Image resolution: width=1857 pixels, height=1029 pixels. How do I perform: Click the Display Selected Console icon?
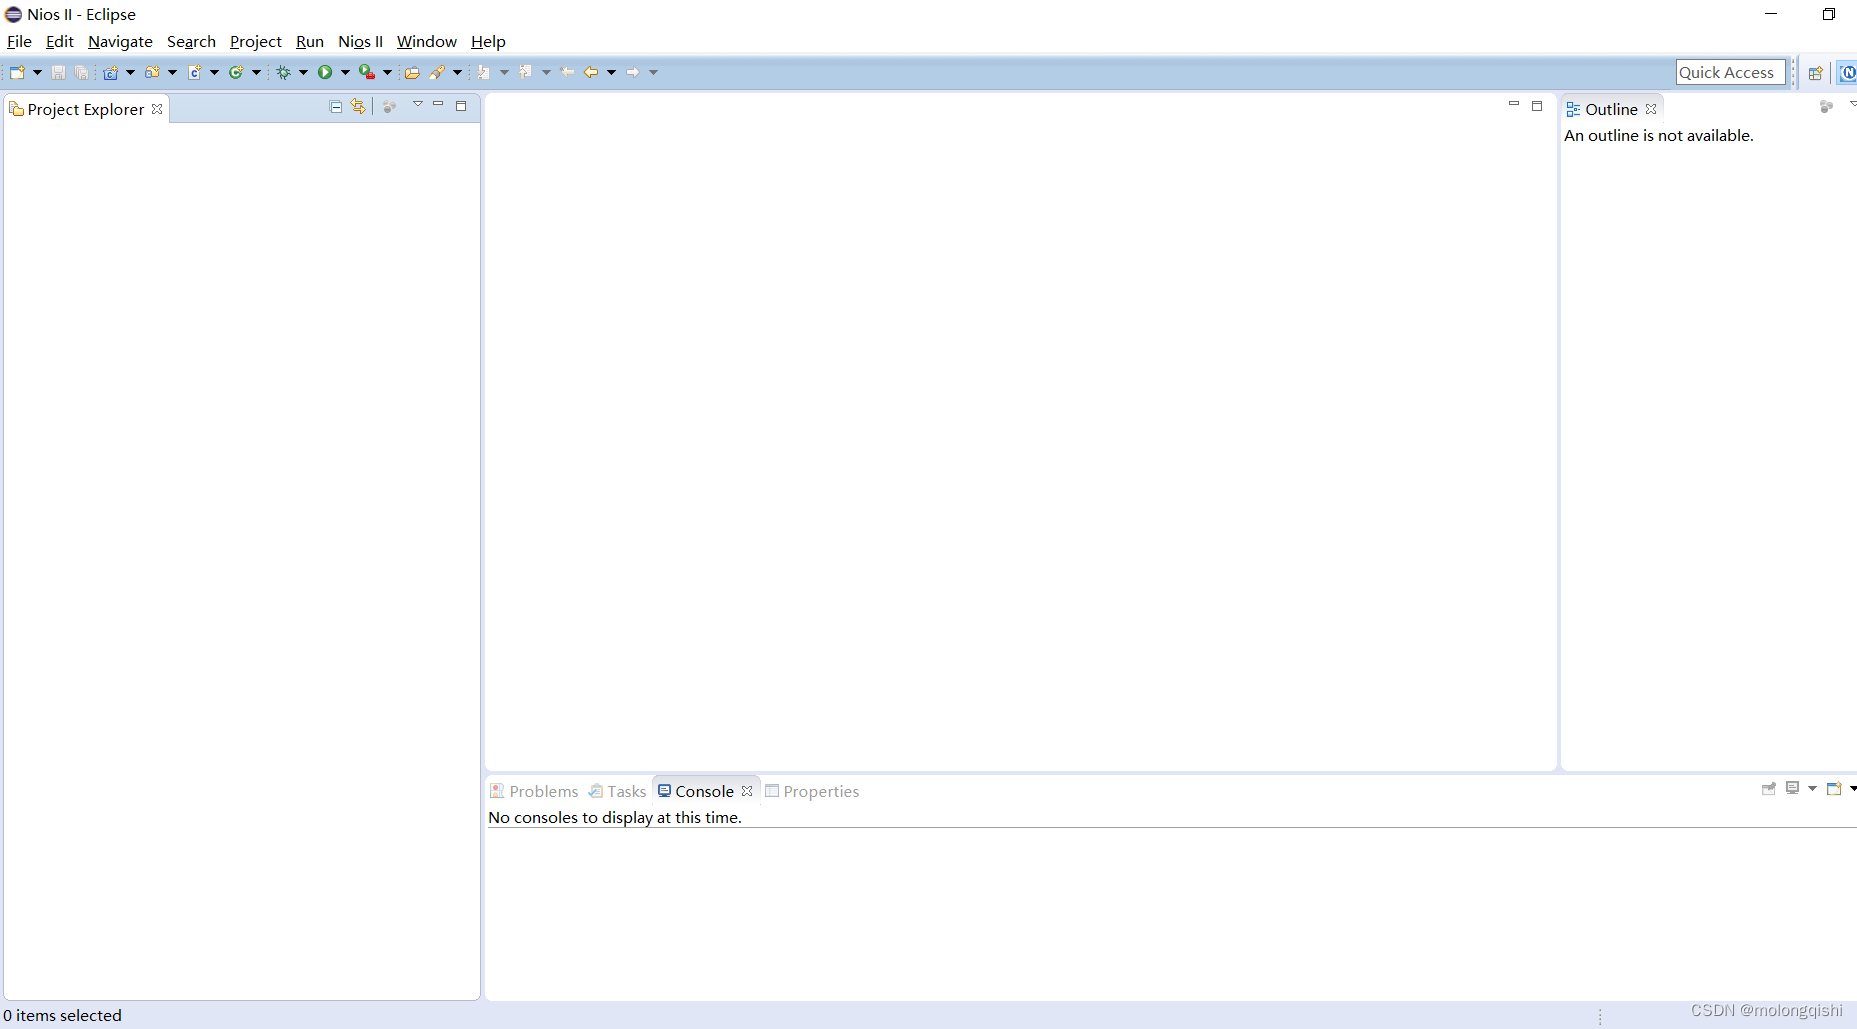1792,788
